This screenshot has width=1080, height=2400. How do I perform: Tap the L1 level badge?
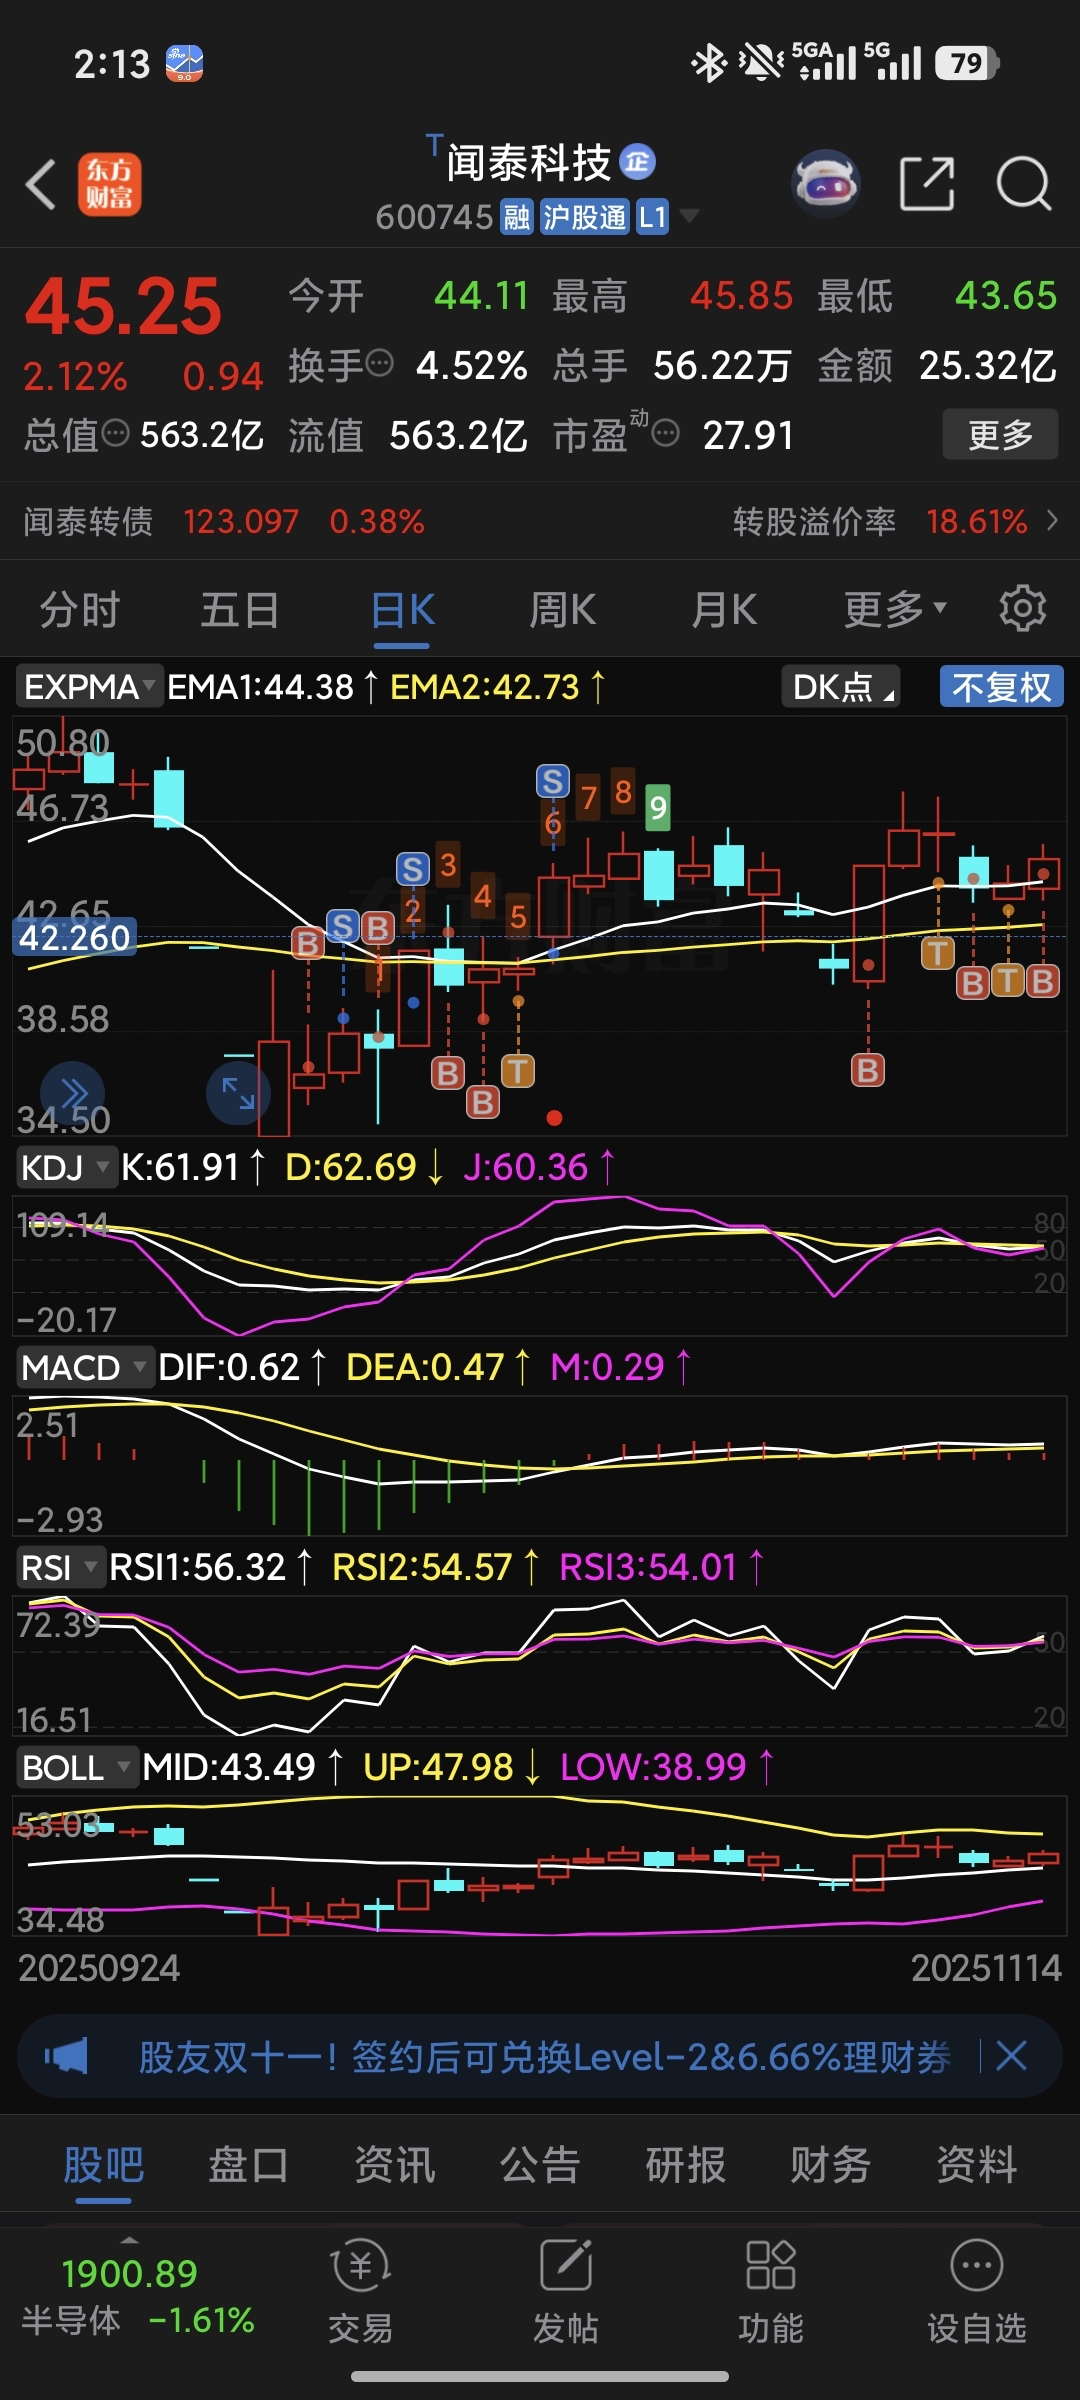[x=652, y=217]
